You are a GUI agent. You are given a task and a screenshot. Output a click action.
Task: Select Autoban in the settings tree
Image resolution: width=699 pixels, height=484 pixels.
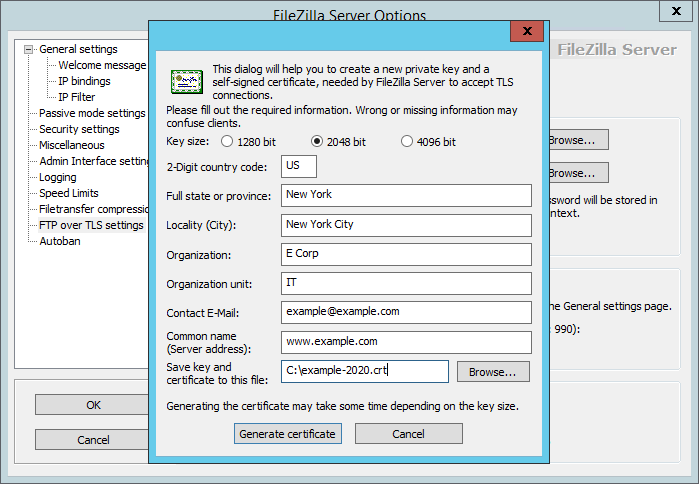(x=60, y=241)
